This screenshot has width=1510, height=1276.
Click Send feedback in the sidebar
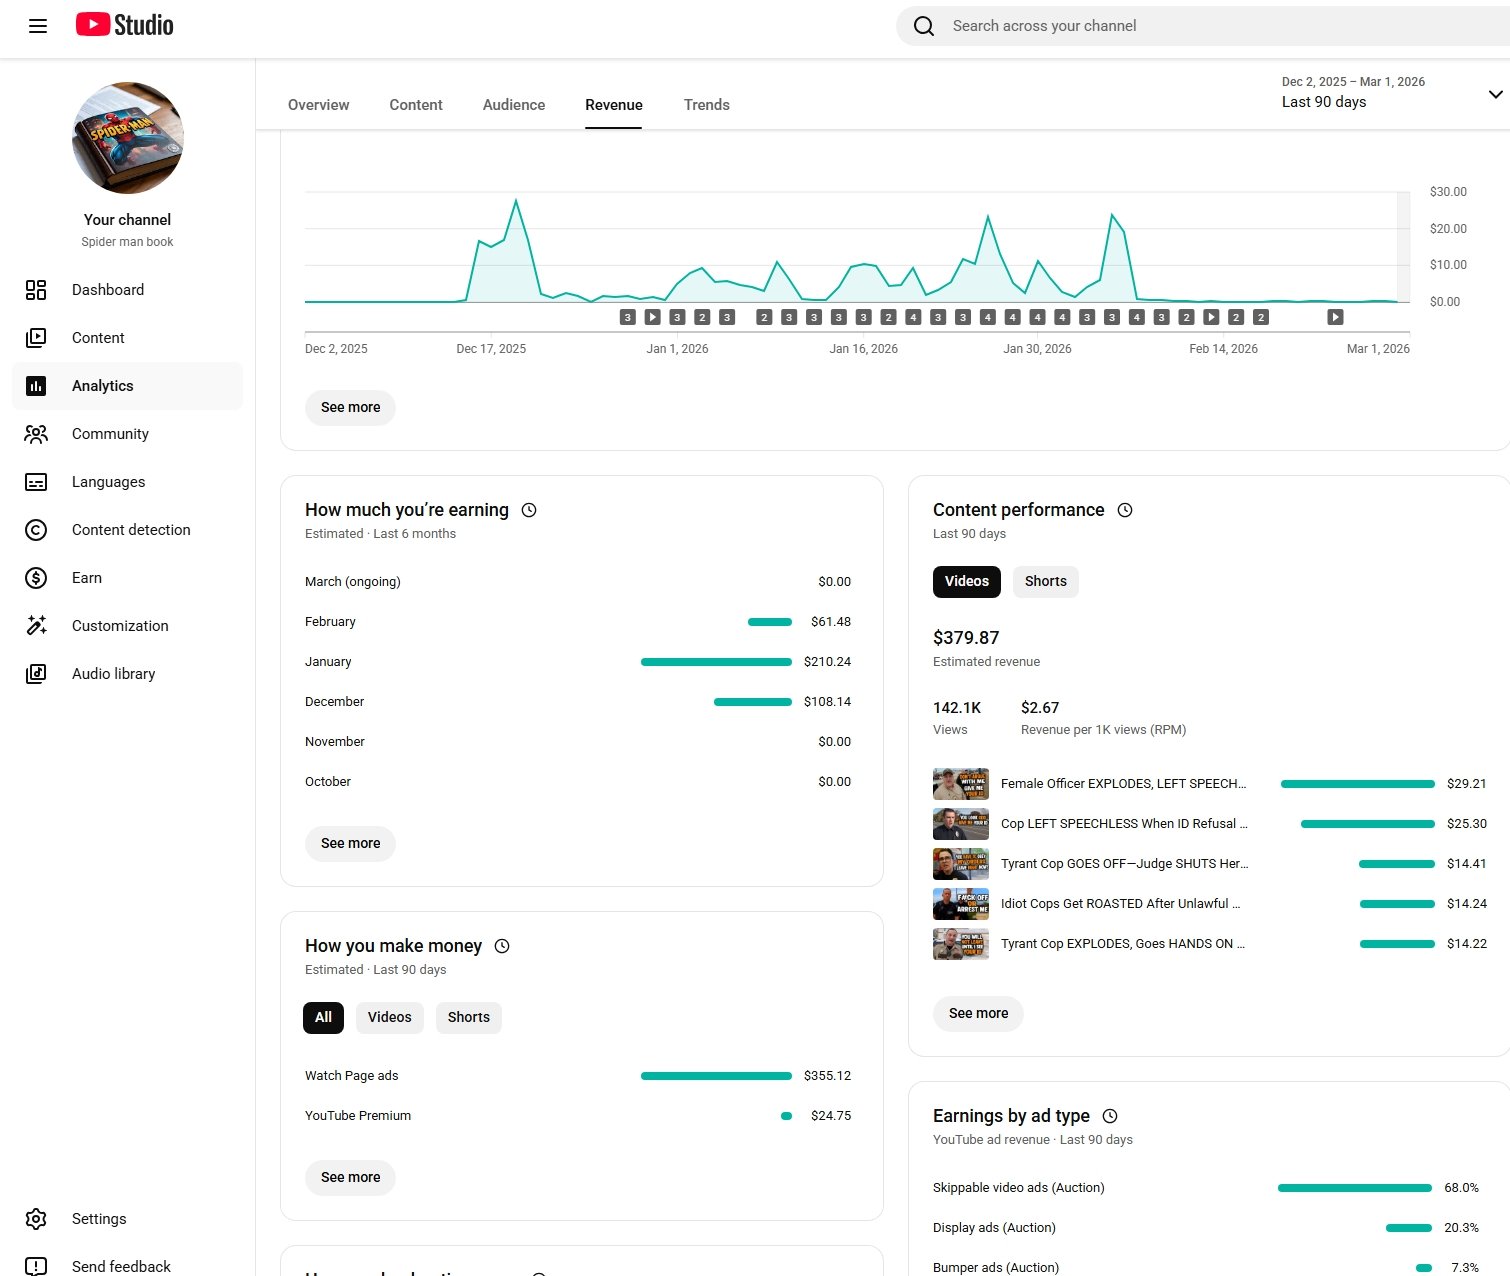120,1266
